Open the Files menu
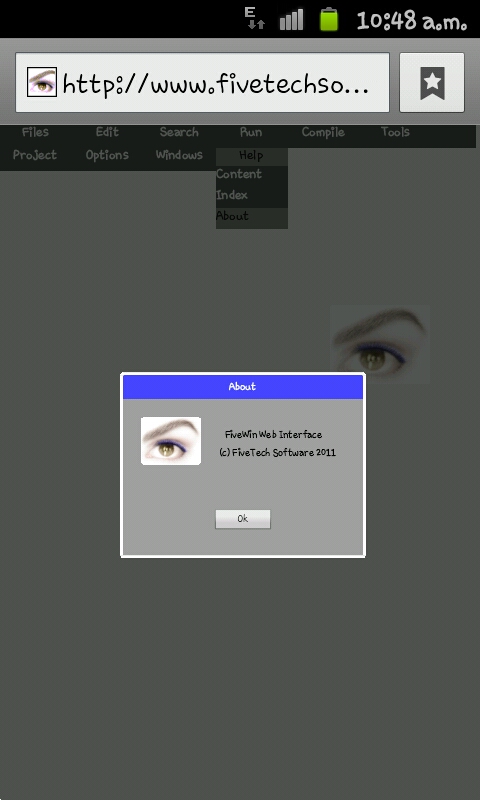The width and height of the screenshot is (480, 800). pos(36,133)
